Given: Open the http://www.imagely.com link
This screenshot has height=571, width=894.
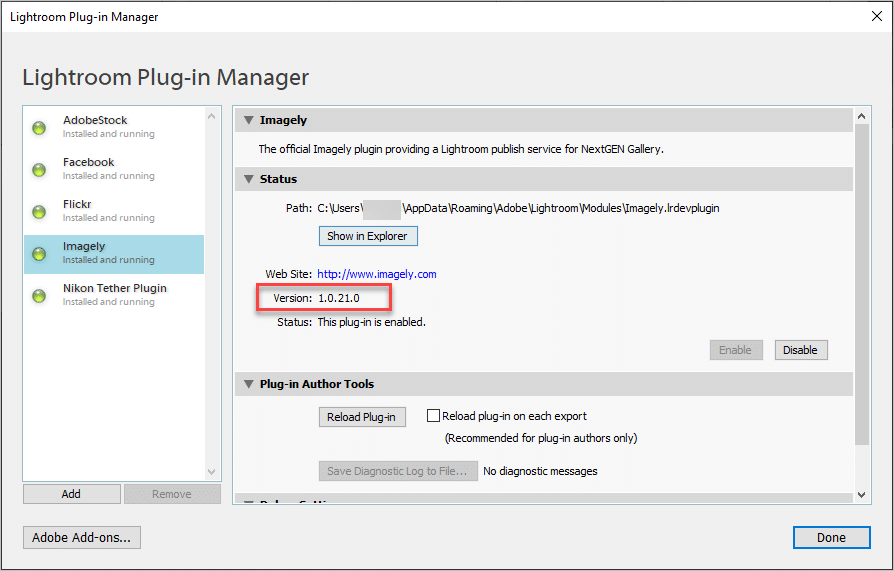Looking at the screenshot, I should point(377,274).
